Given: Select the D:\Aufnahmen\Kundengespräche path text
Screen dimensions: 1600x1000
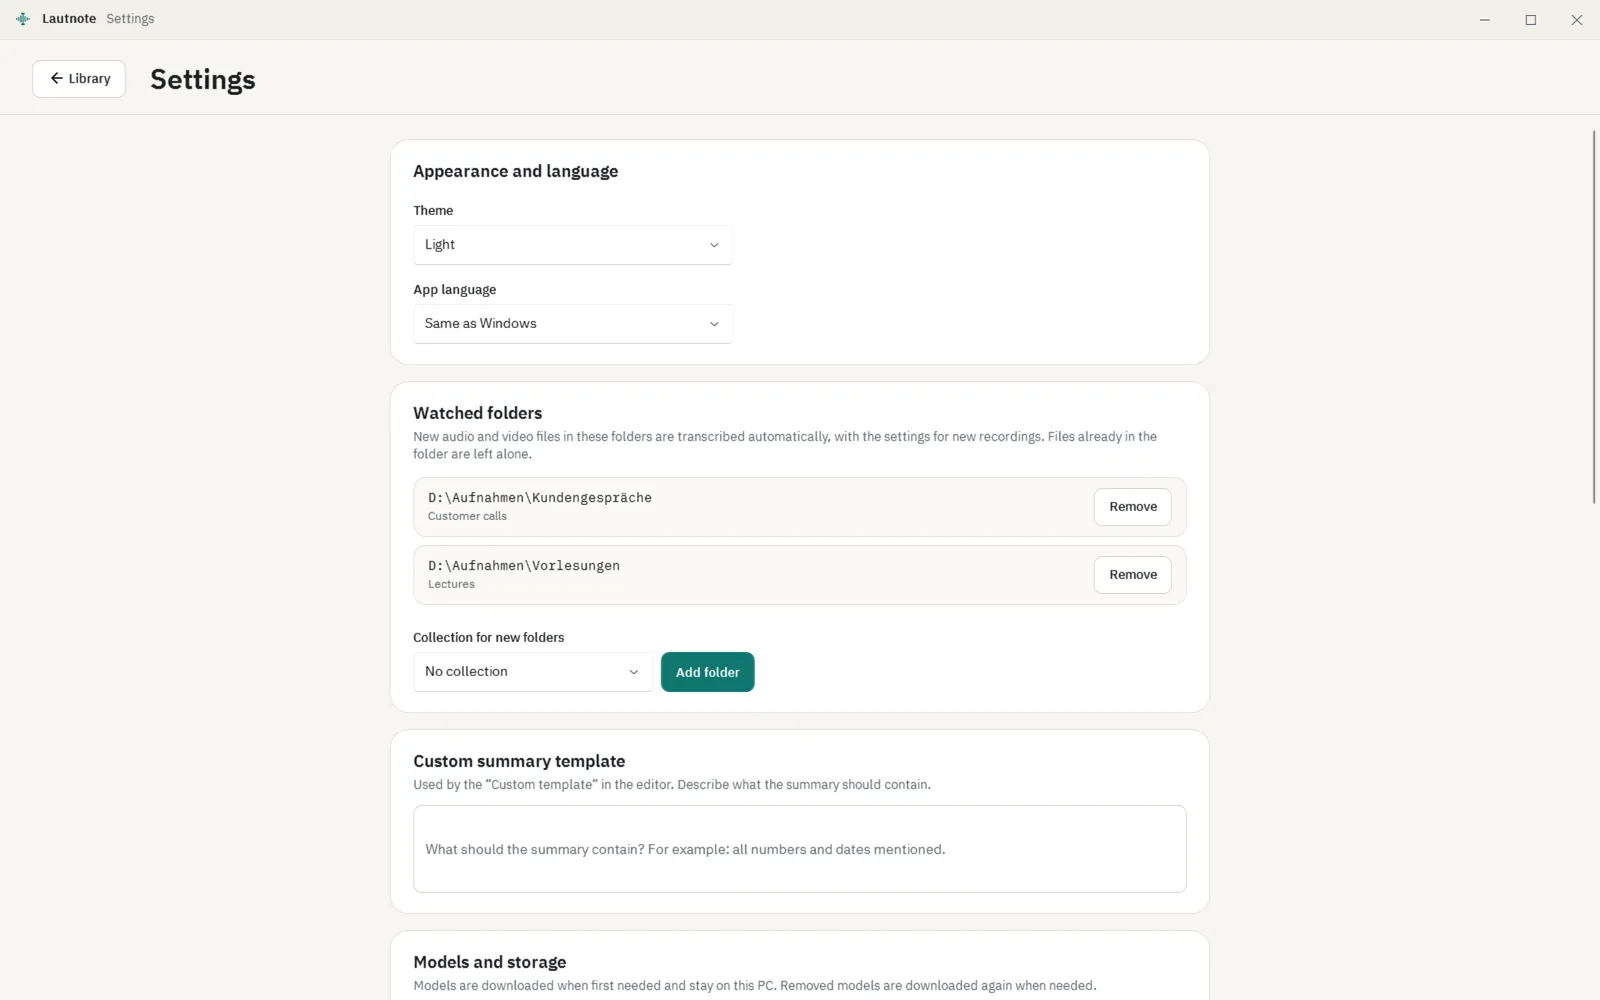Looking at the screenshot, I should point(540,498).
